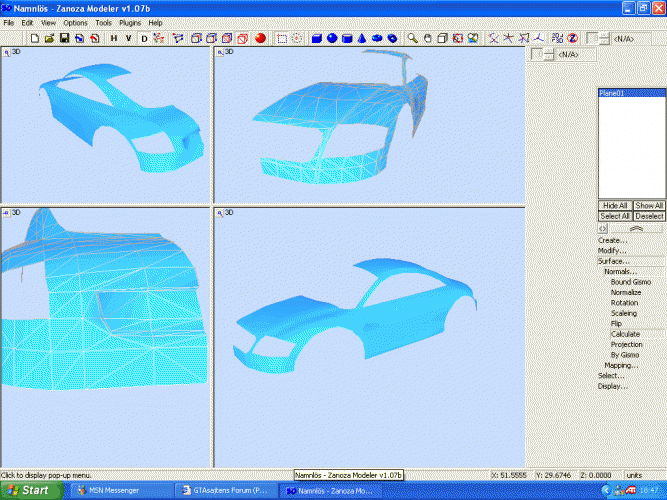Click the New file icon
This screenshot has height=500, width=667.
pos(35,38)
